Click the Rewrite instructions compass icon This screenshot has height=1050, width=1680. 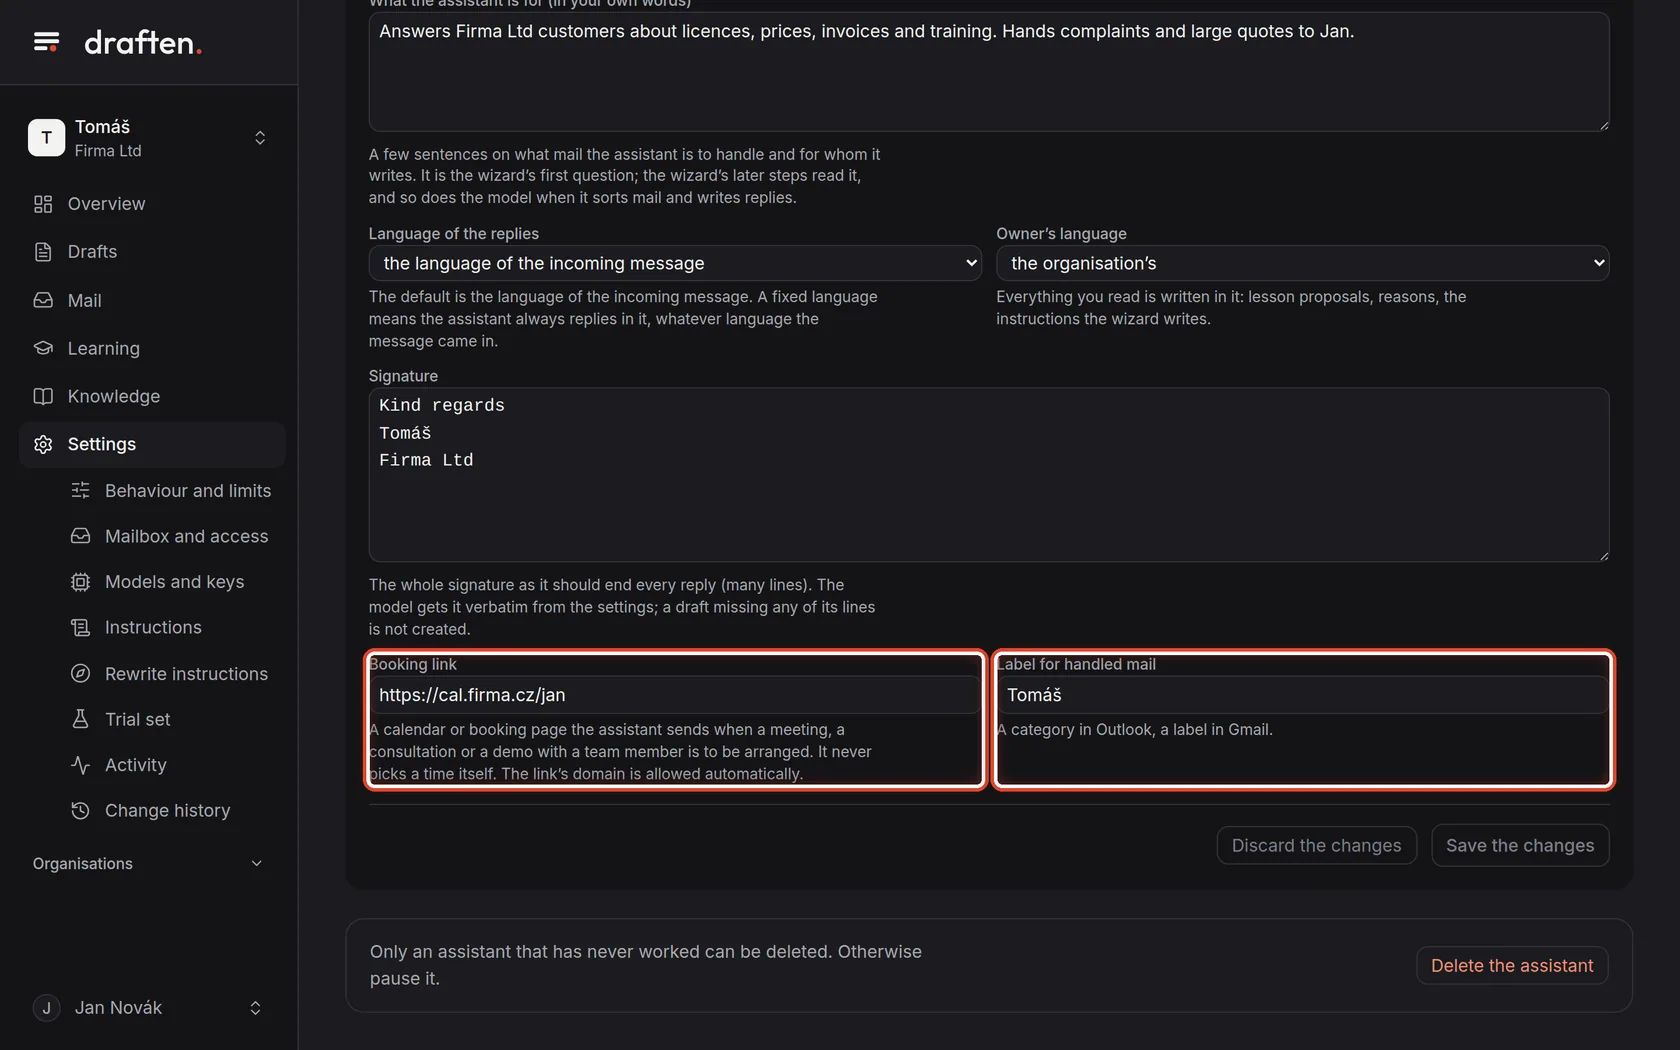[81, 674]
